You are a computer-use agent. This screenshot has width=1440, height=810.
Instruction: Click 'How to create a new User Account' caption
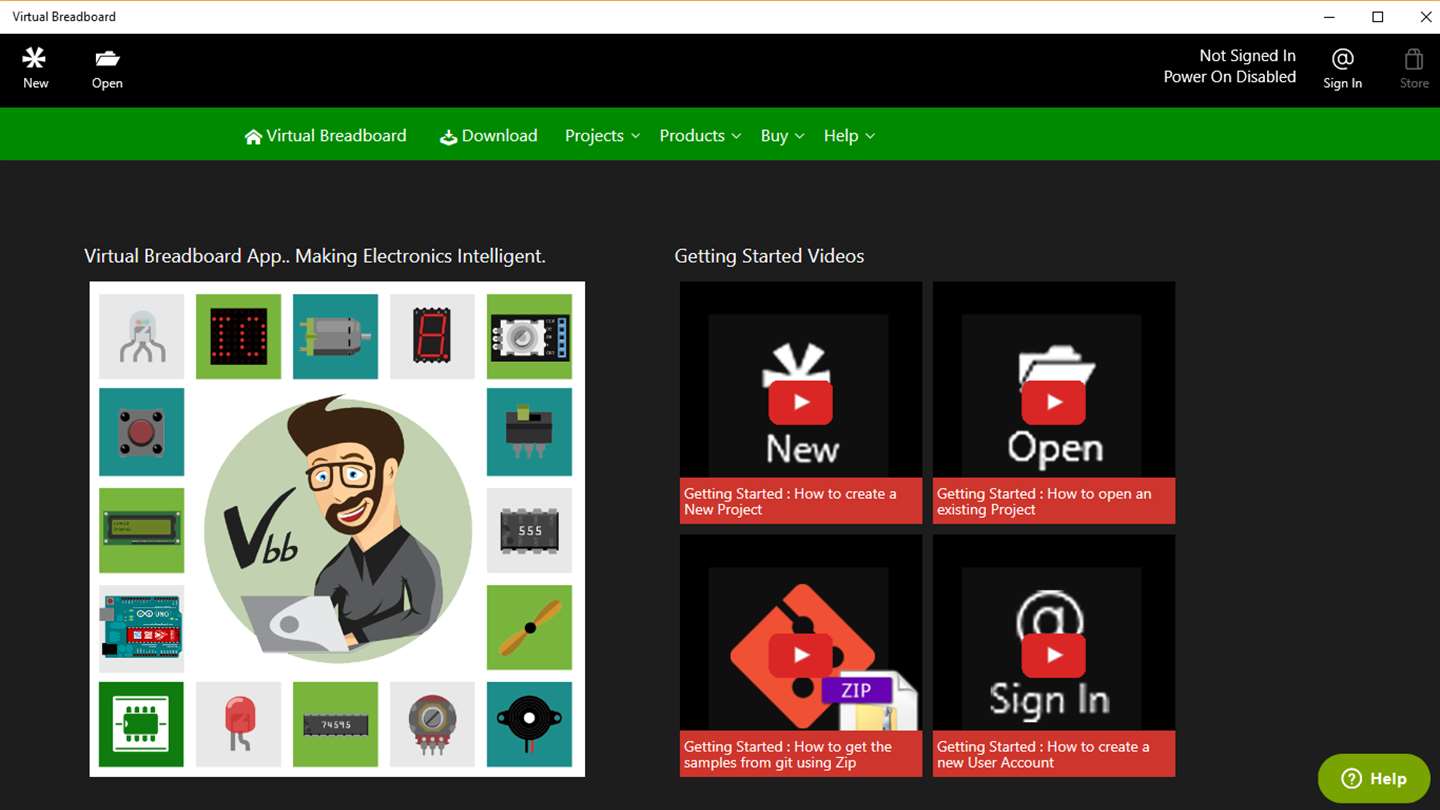point(1054,754)
